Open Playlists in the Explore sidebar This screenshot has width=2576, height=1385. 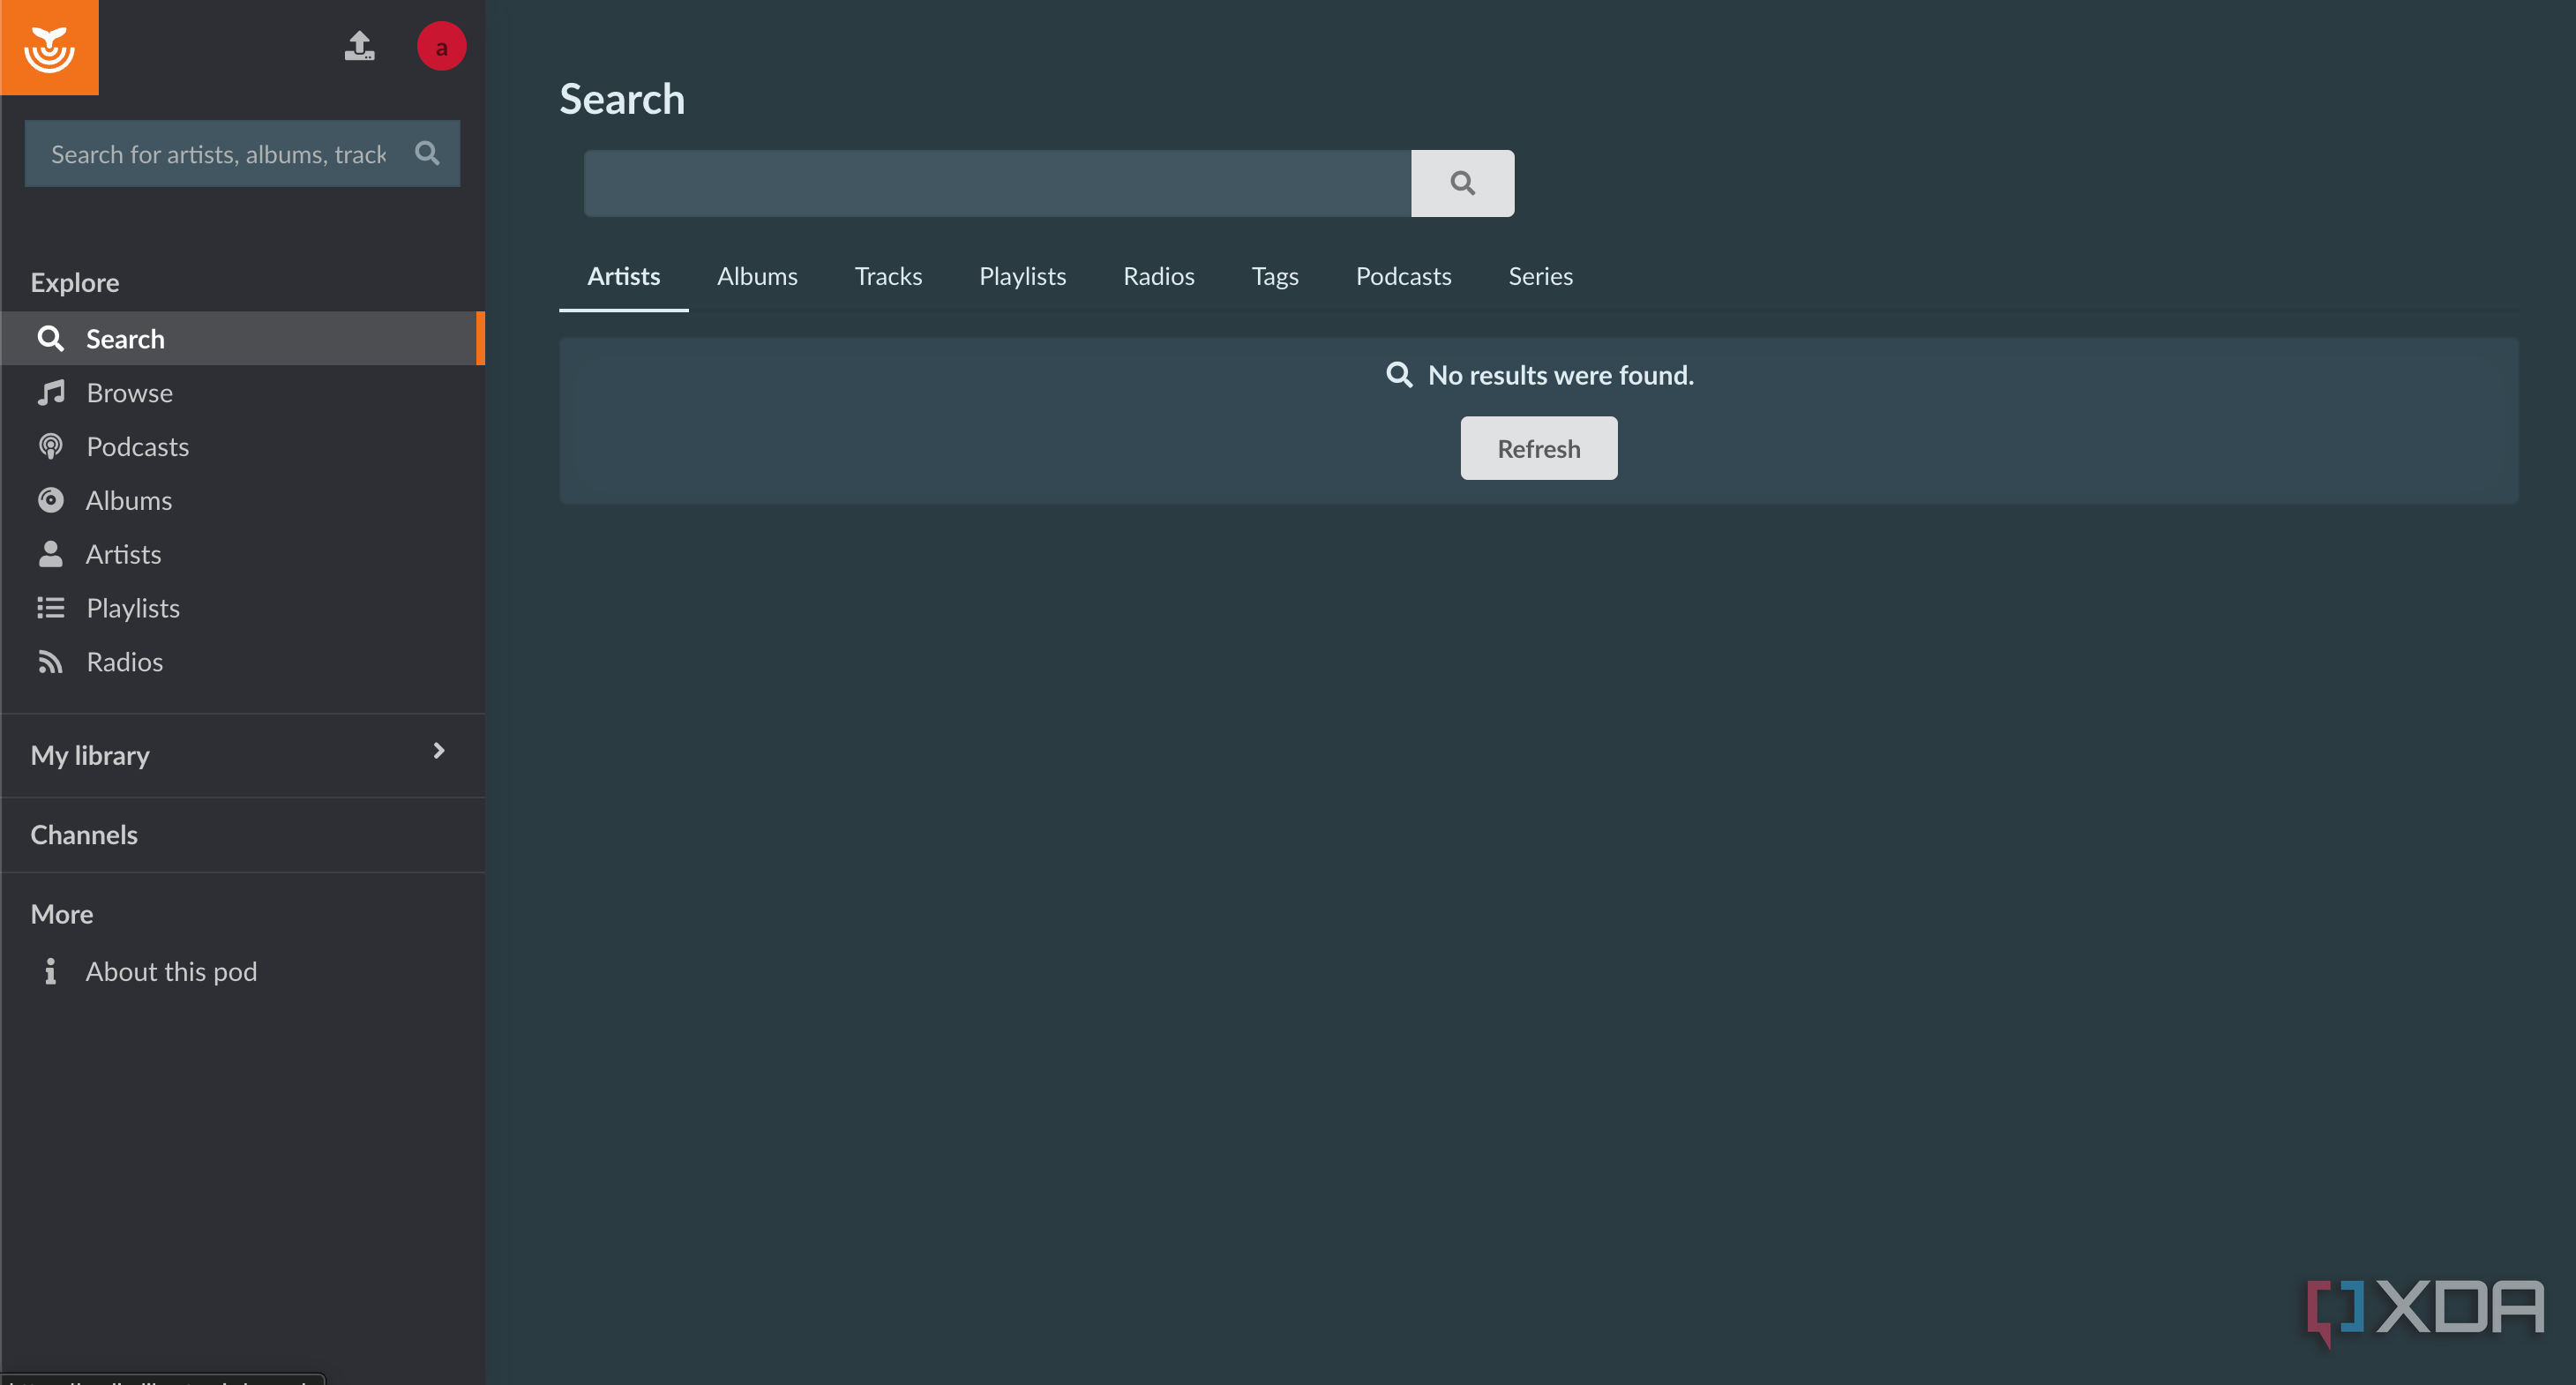point(241,608)
